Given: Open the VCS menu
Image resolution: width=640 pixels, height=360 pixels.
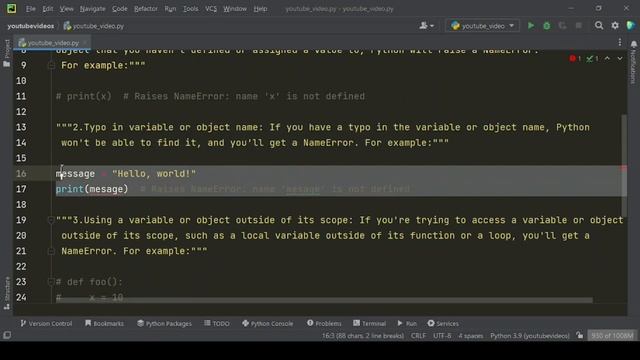Looking at the screenshot, I should click(x=211, y=9).
